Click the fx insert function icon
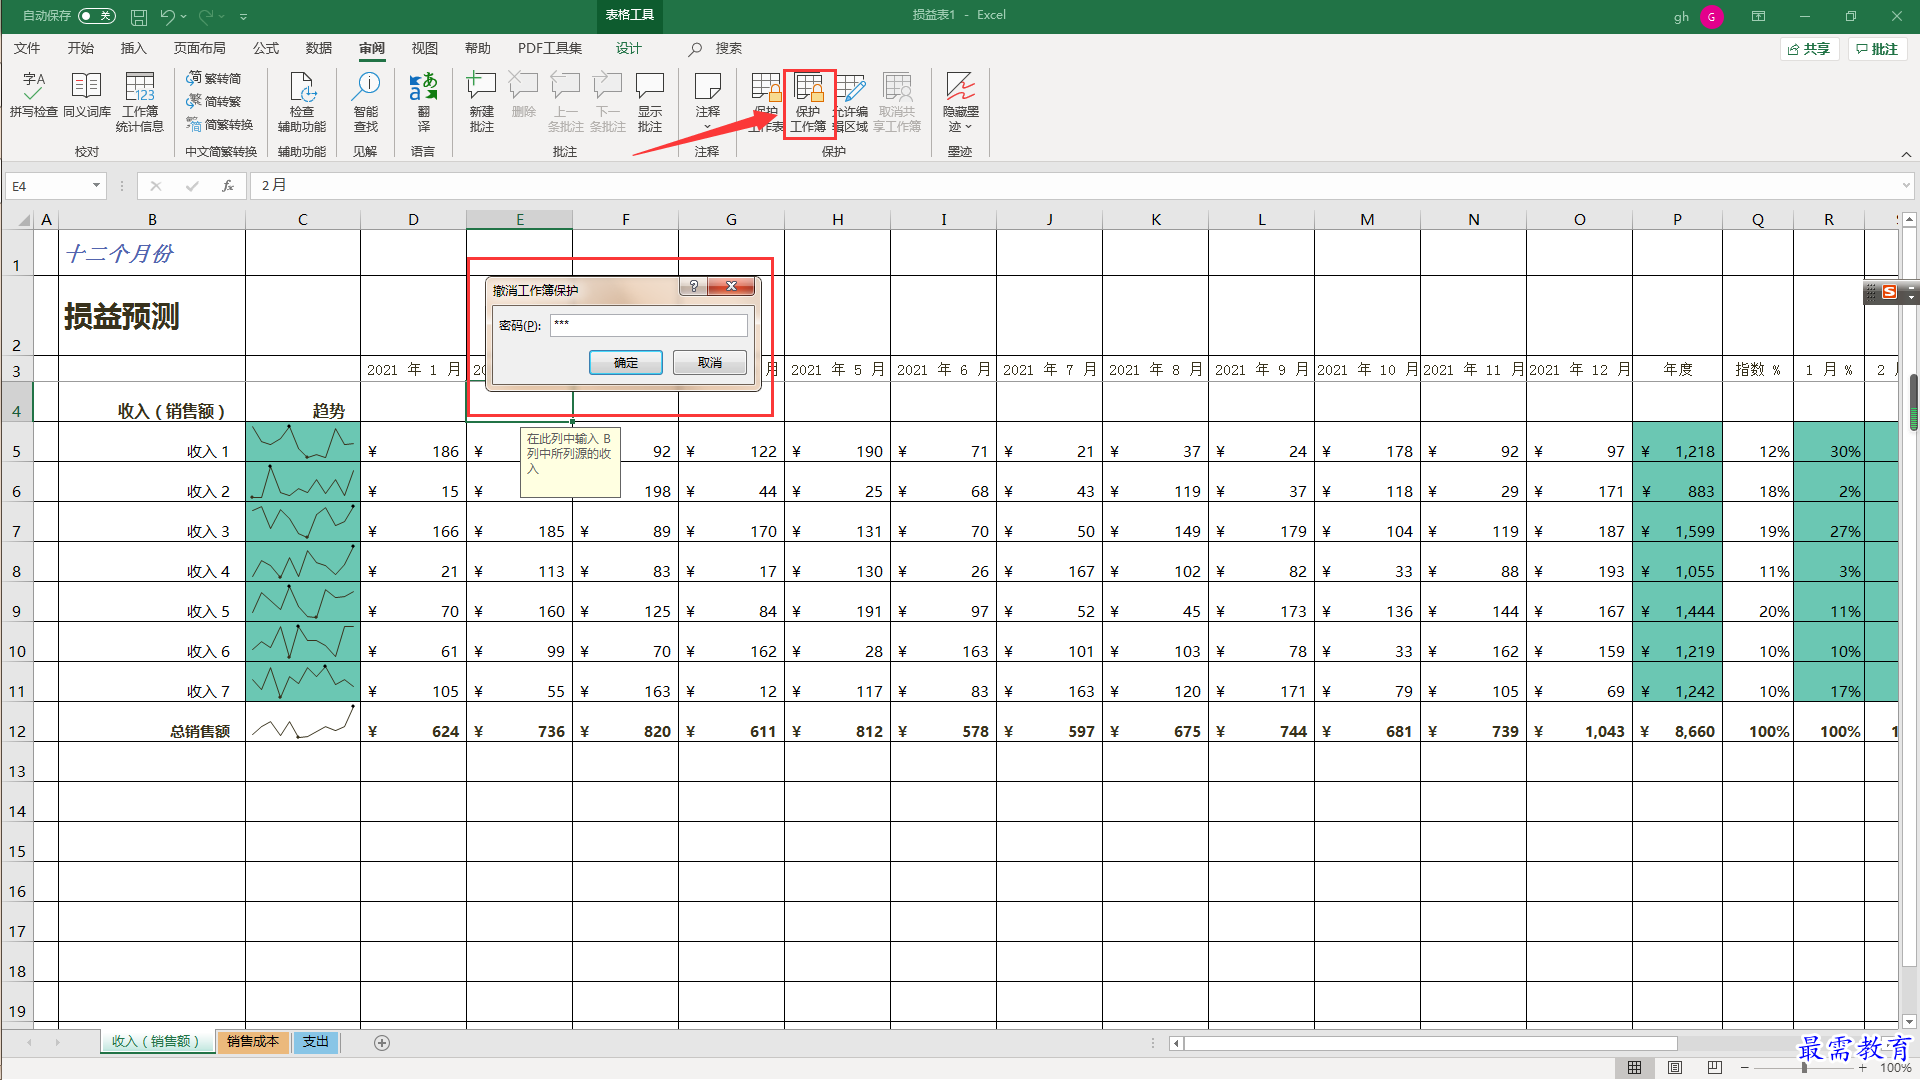 (x=228, y=186)
